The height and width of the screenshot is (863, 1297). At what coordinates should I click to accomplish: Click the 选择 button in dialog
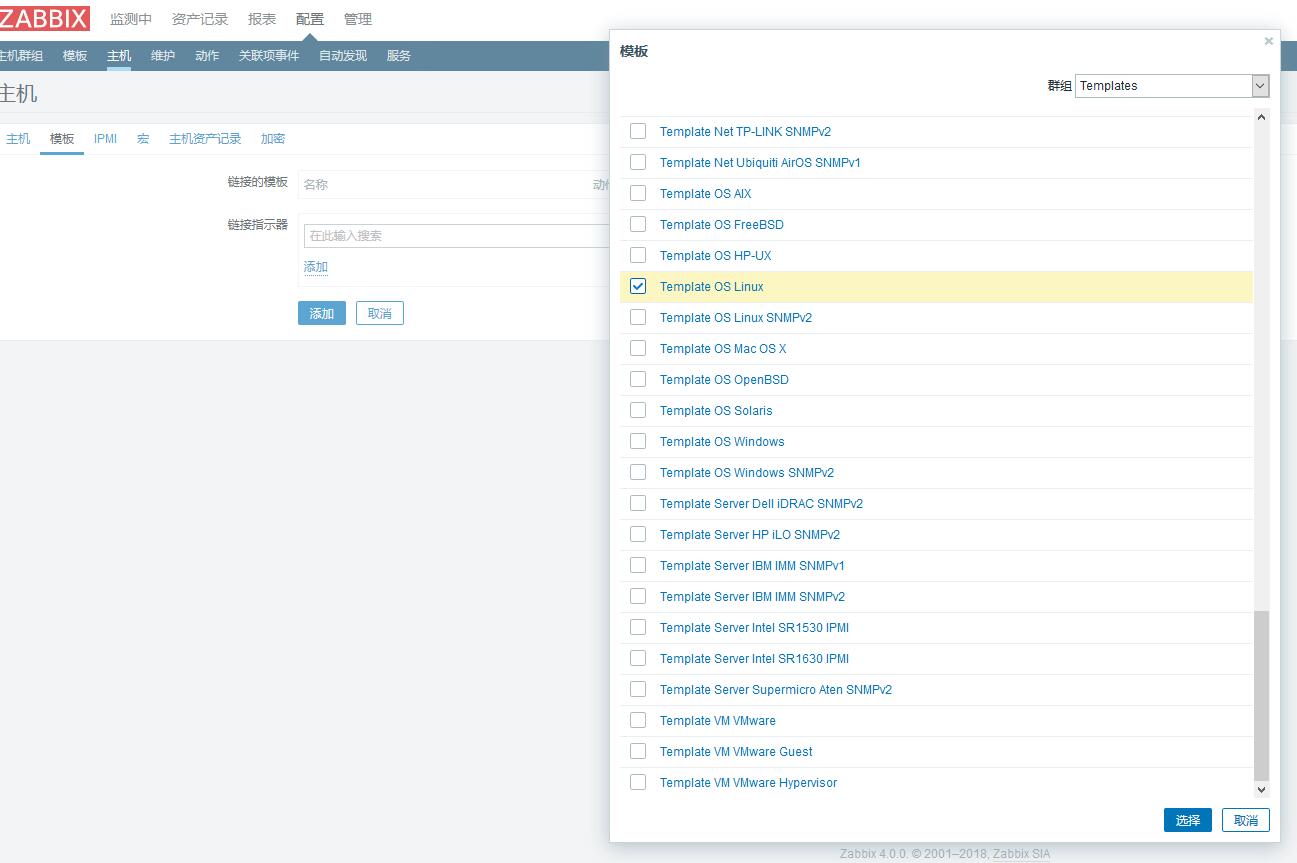coord(1188,820)
